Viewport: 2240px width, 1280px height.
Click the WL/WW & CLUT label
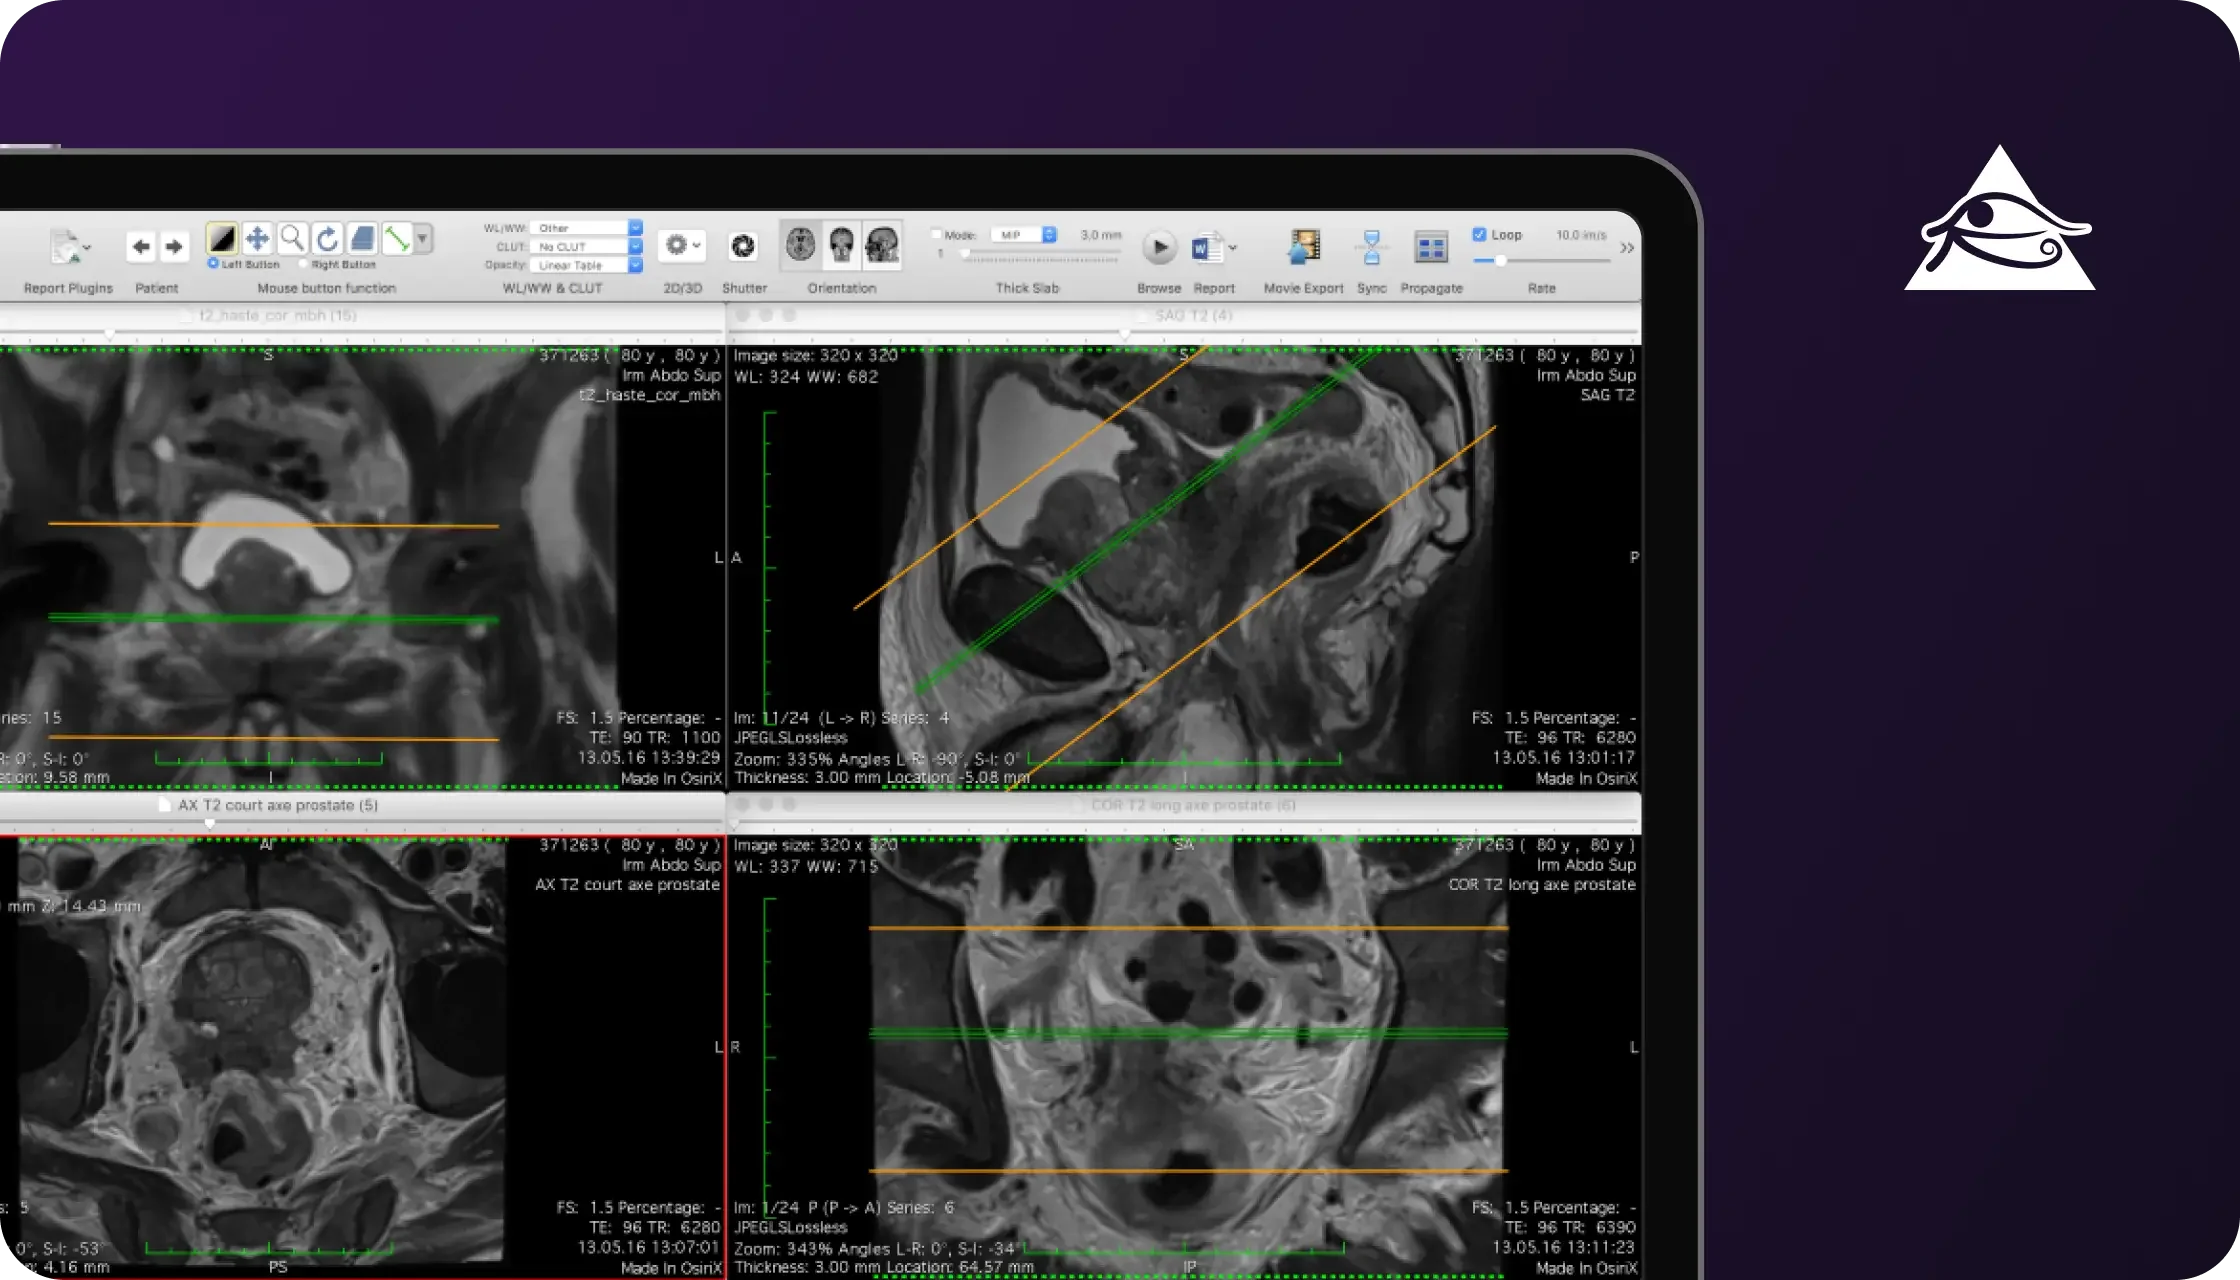pyautogui.click(x=552, y=288)
